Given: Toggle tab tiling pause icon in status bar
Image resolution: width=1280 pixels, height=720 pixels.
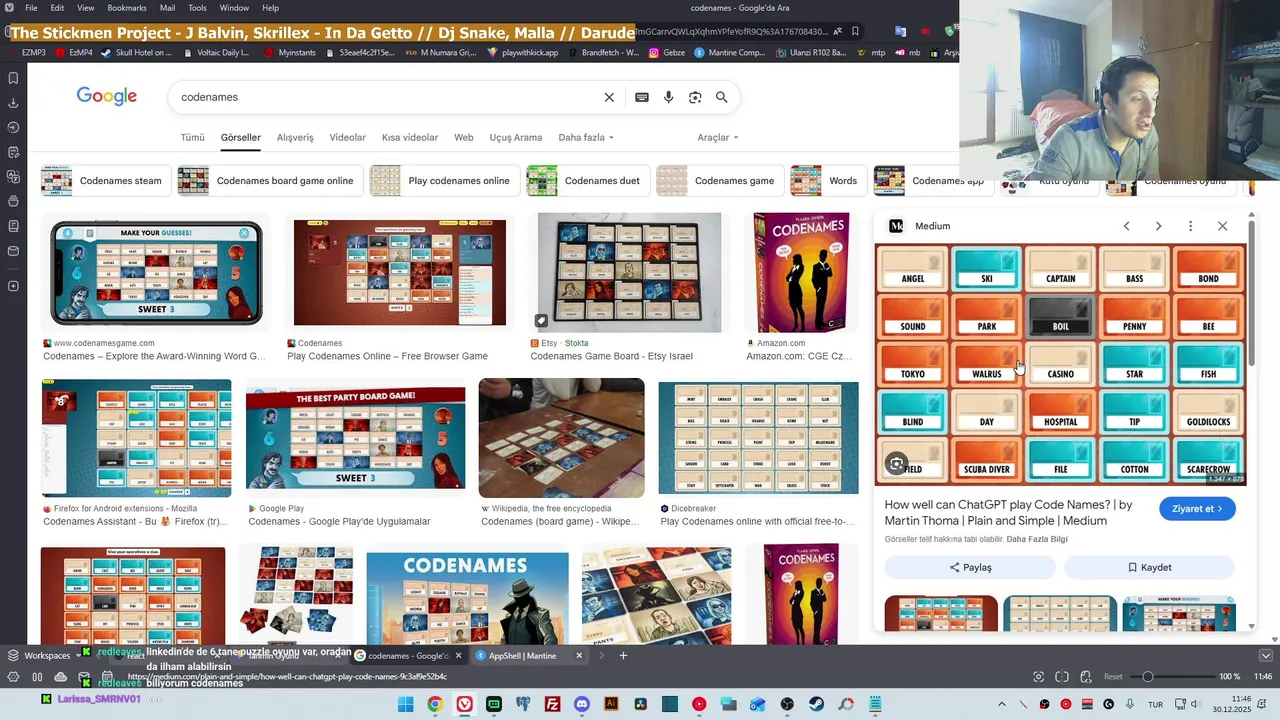Looking at the screenshot, I should [37, 677].
